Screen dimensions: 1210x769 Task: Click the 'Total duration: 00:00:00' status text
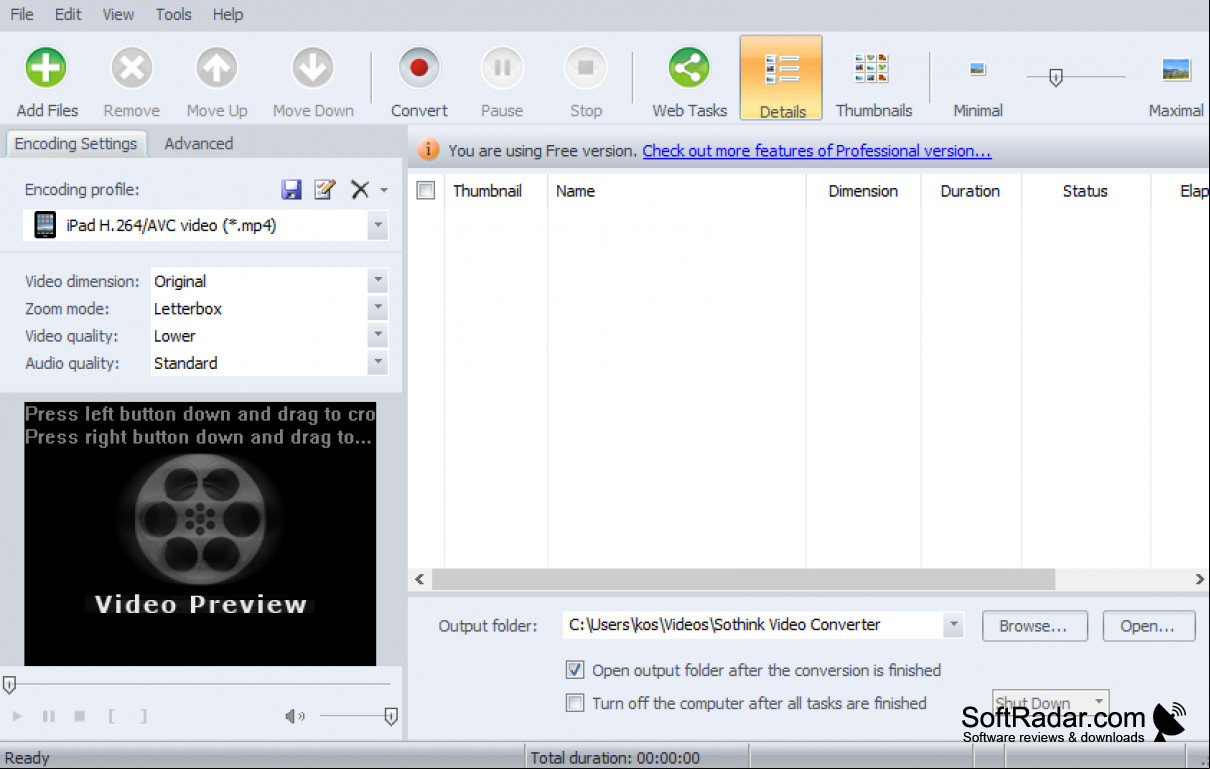point(615,758)
